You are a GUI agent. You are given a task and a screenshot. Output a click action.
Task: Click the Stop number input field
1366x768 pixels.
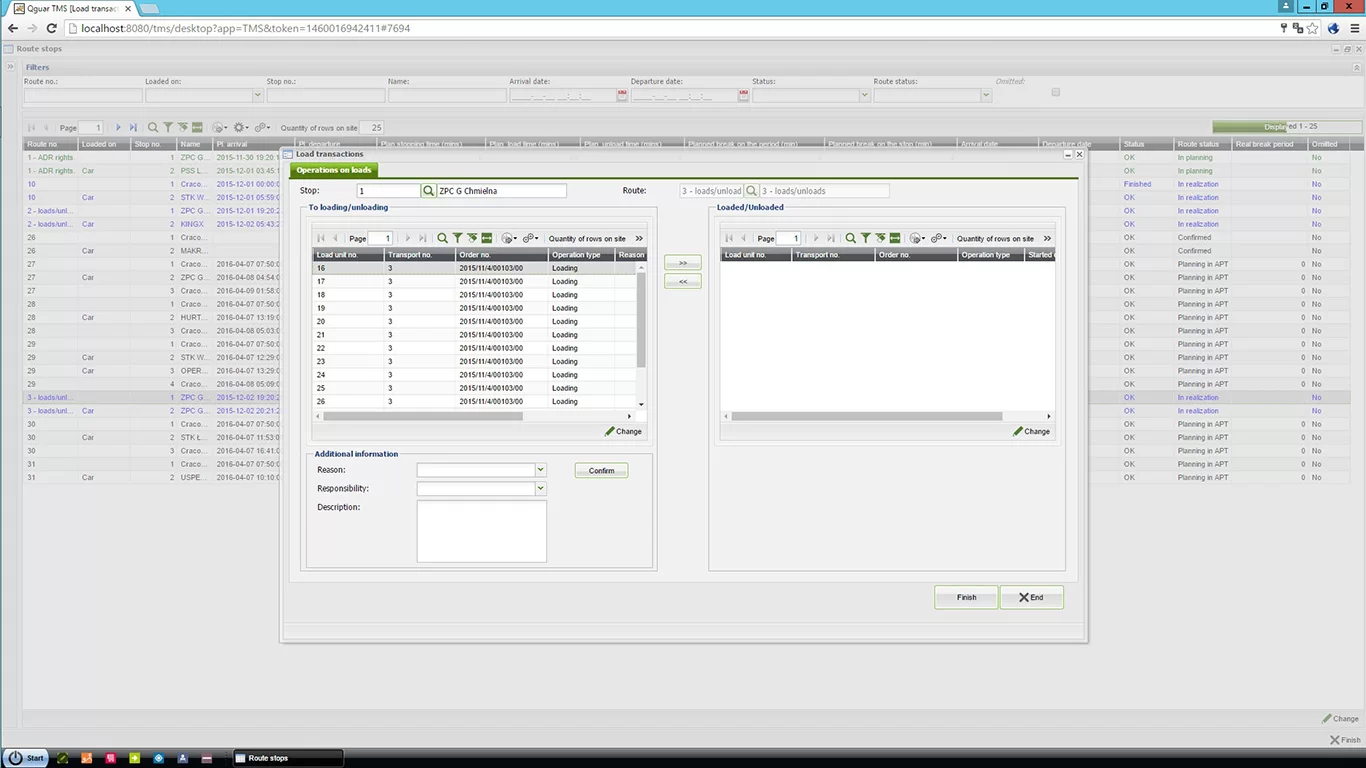tap(388, 191)
